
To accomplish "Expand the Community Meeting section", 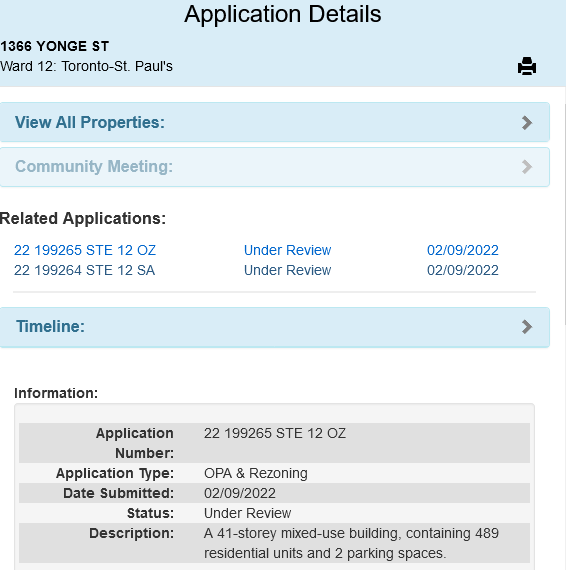I will tap(274, 167).
